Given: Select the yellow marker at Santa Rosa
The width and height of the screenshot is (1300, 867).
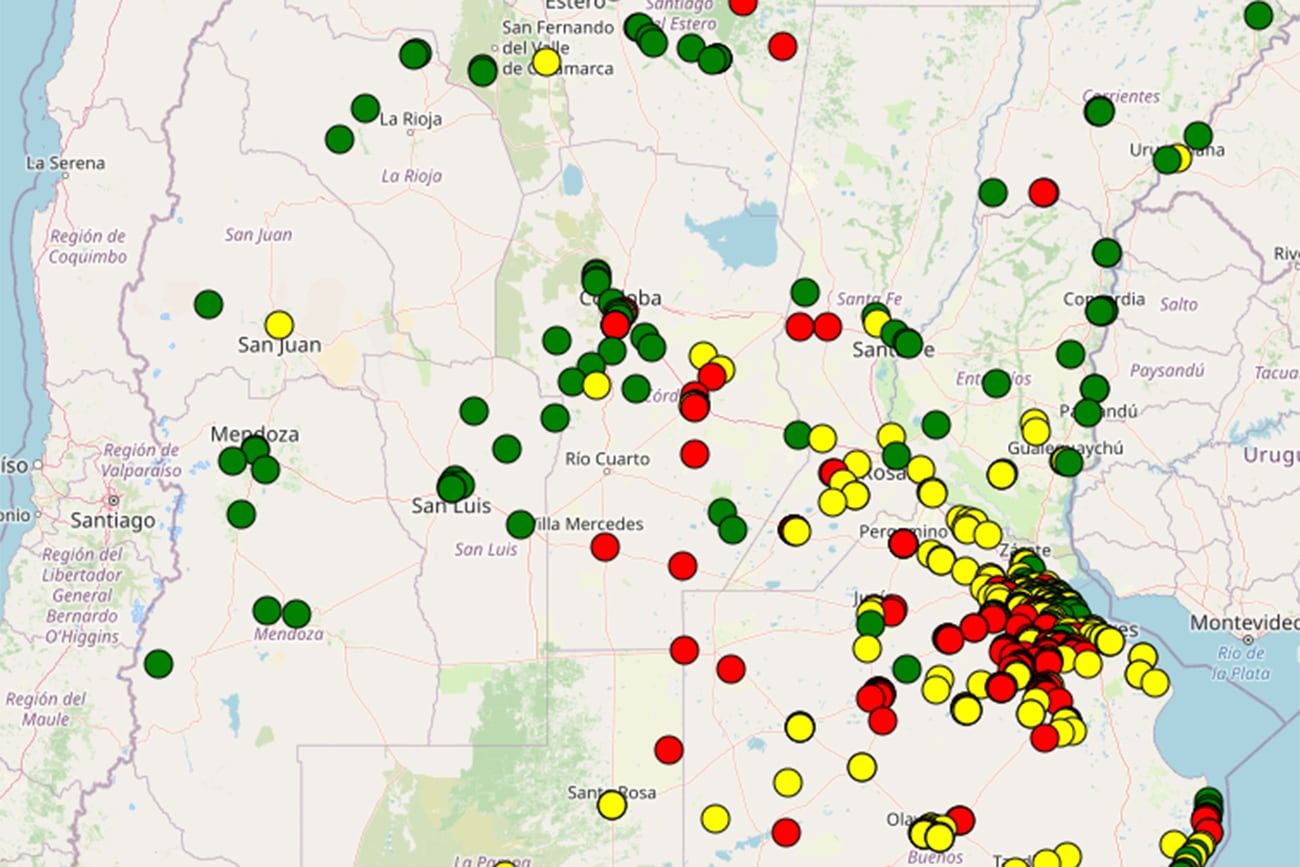Looking at the screenshot, I should point(612,804).
